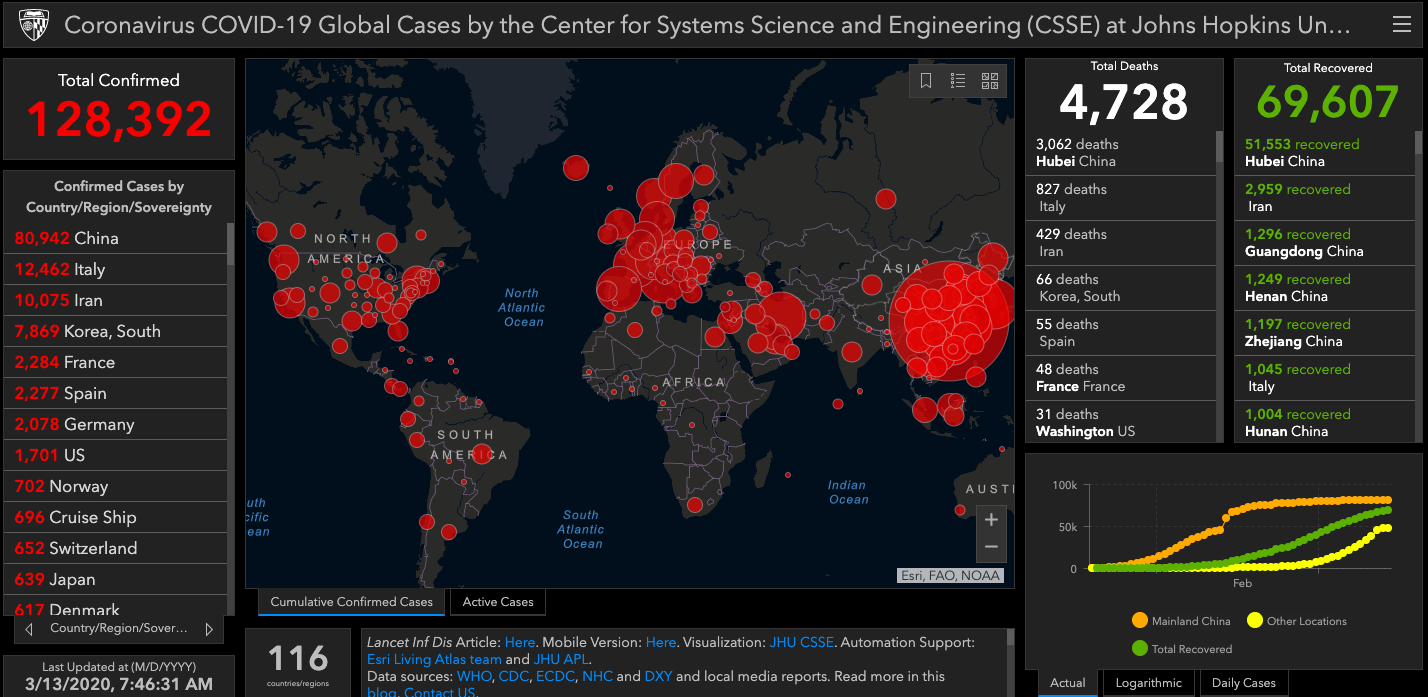Open the Country/Region/Sovereignty list selector
1428x697 pixels.
(118, 629)
